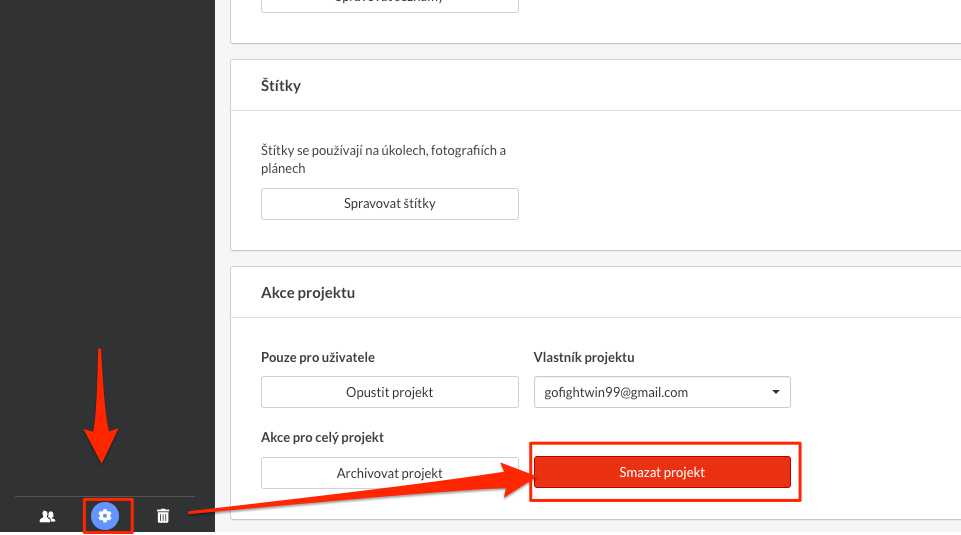Open the Vlastník projektu owner dropdown
The height and width of the screenshot is (535, 961).
(662, 392)
